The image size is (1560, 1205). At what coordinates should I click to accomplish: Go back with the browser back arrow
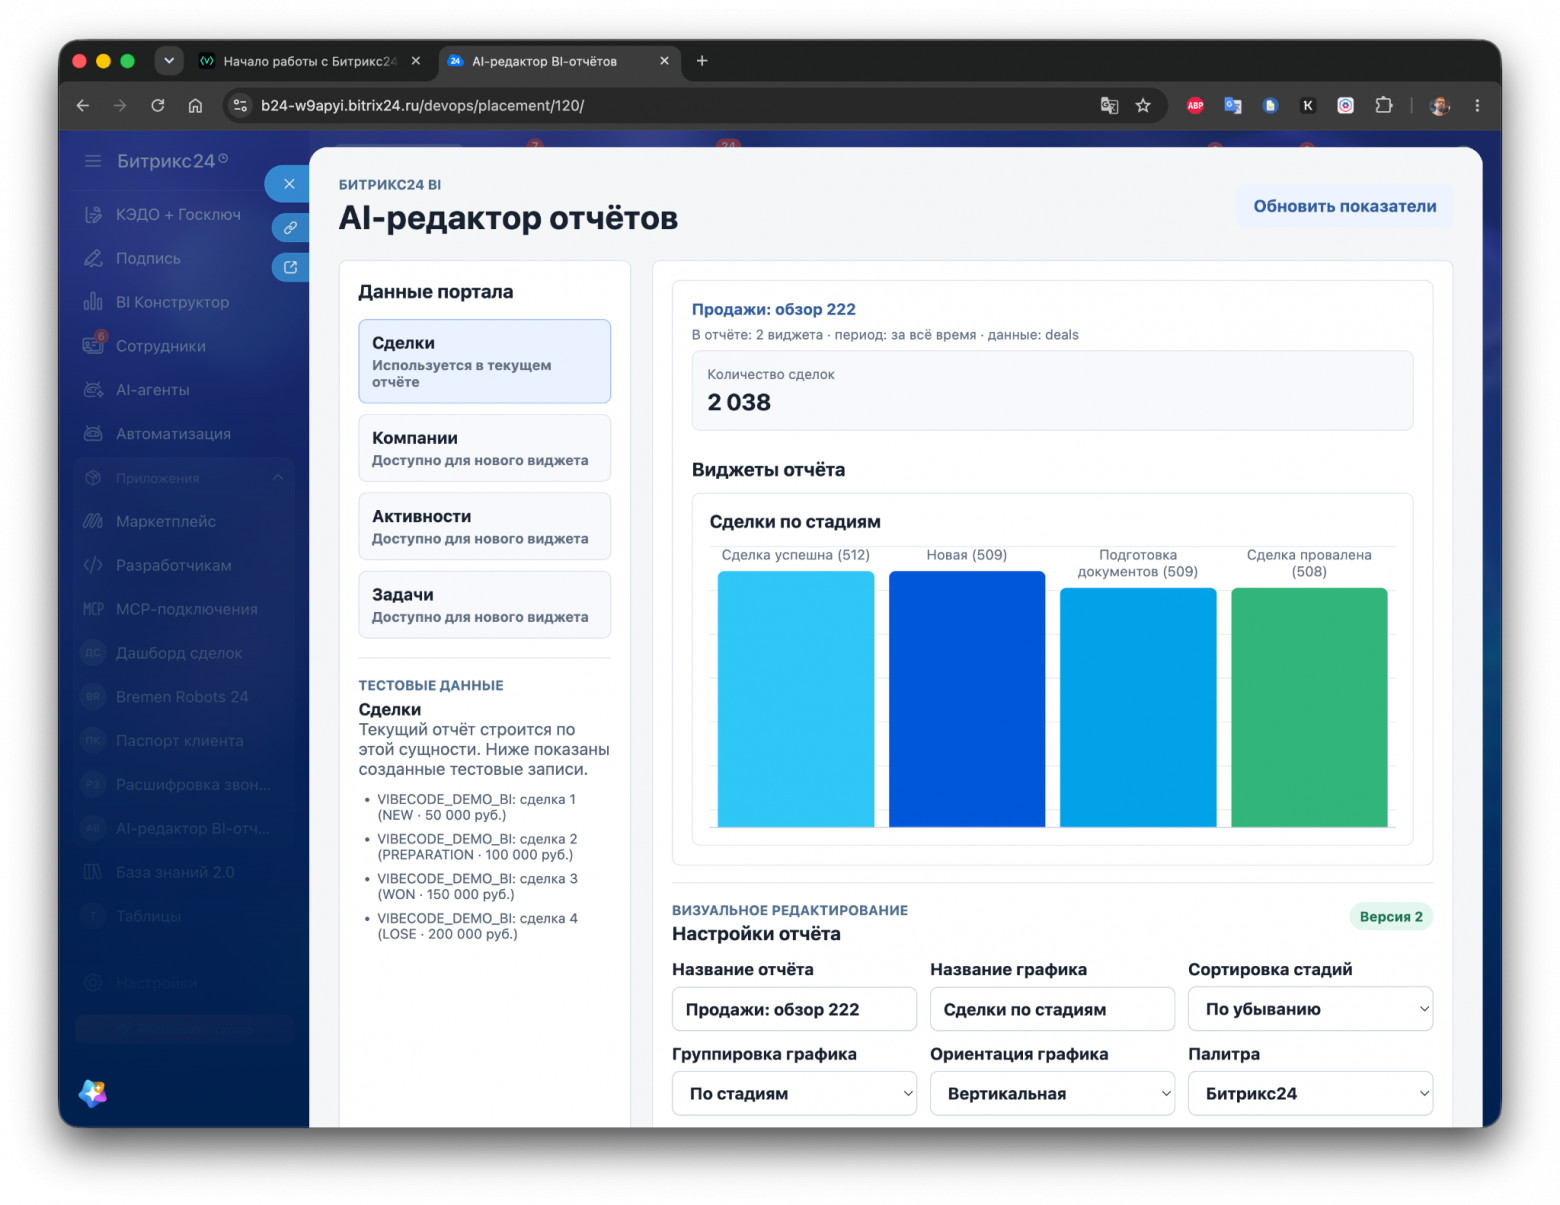(83, 105)
